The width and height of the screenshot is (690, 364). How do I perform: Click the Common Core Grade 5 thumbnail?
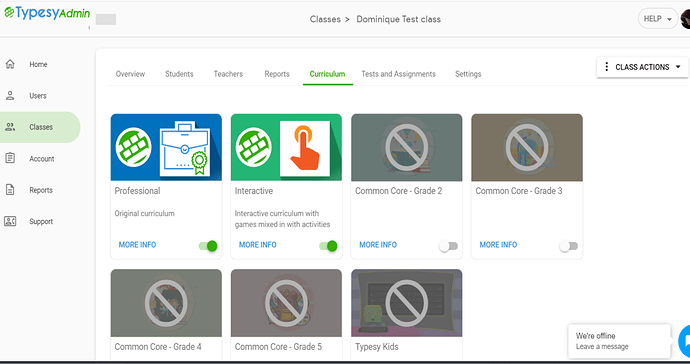click(x=286, y=303)
